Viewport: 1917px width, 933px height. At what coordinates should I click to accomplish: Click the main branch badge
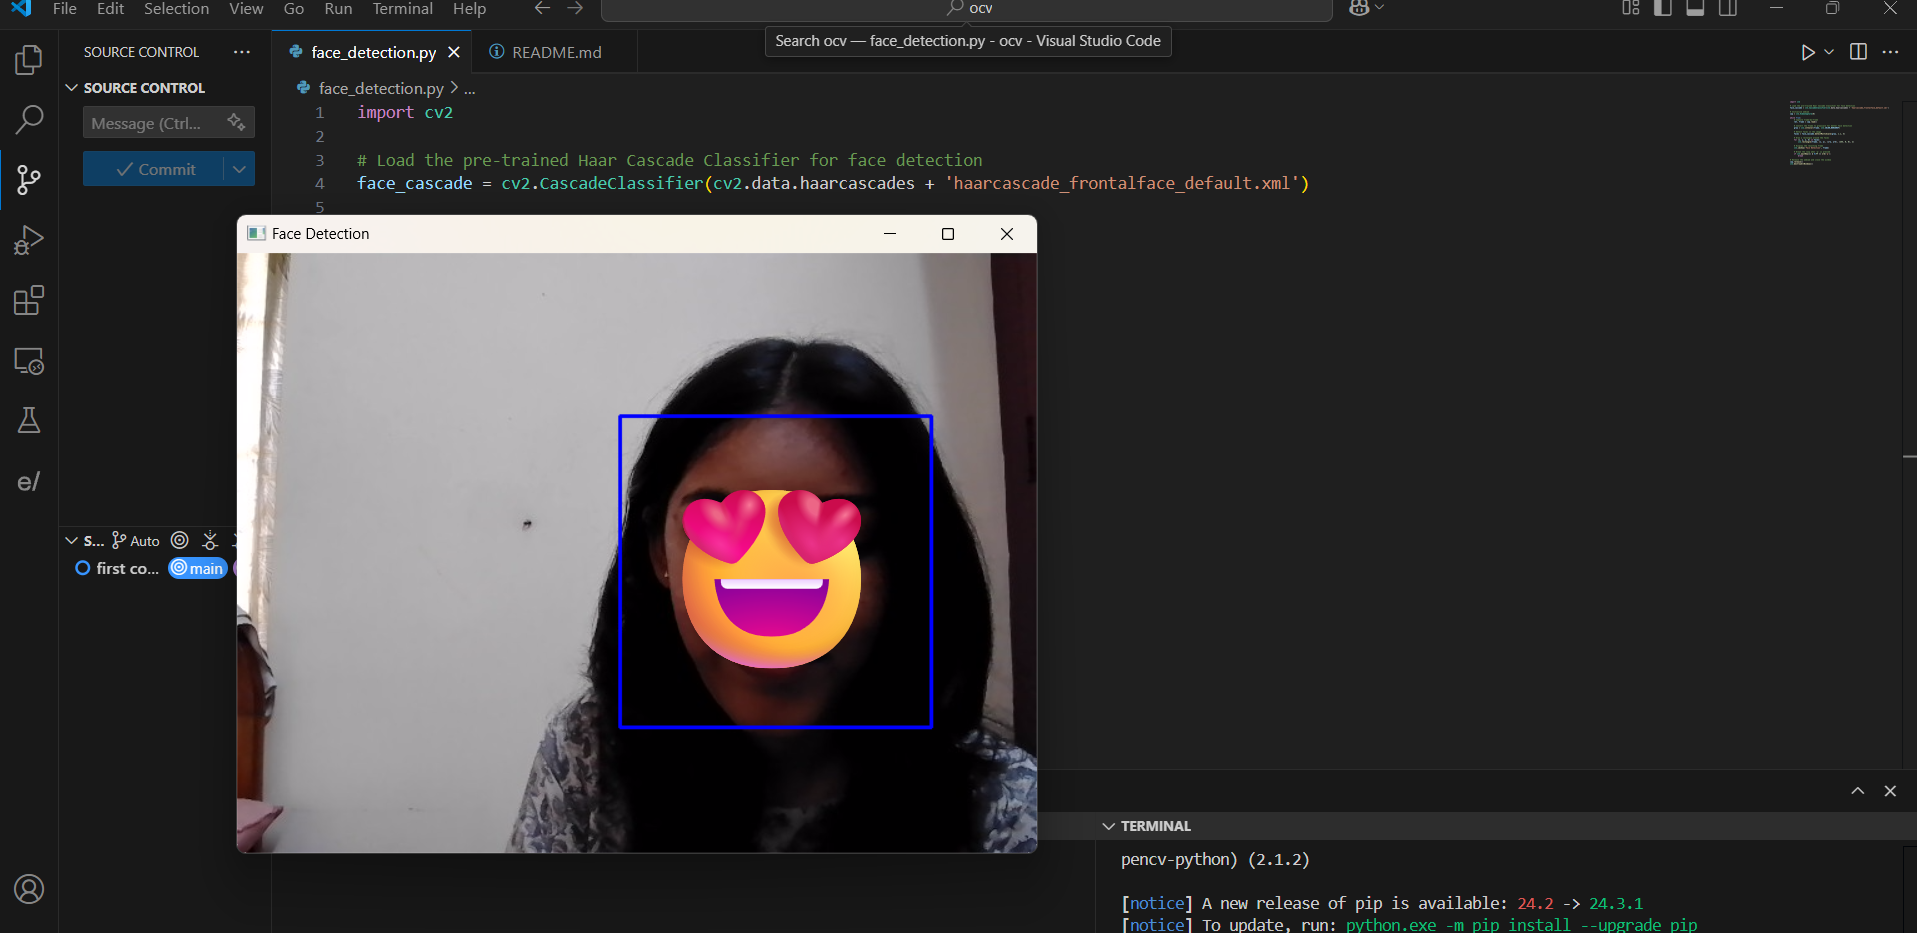[198, 568]
